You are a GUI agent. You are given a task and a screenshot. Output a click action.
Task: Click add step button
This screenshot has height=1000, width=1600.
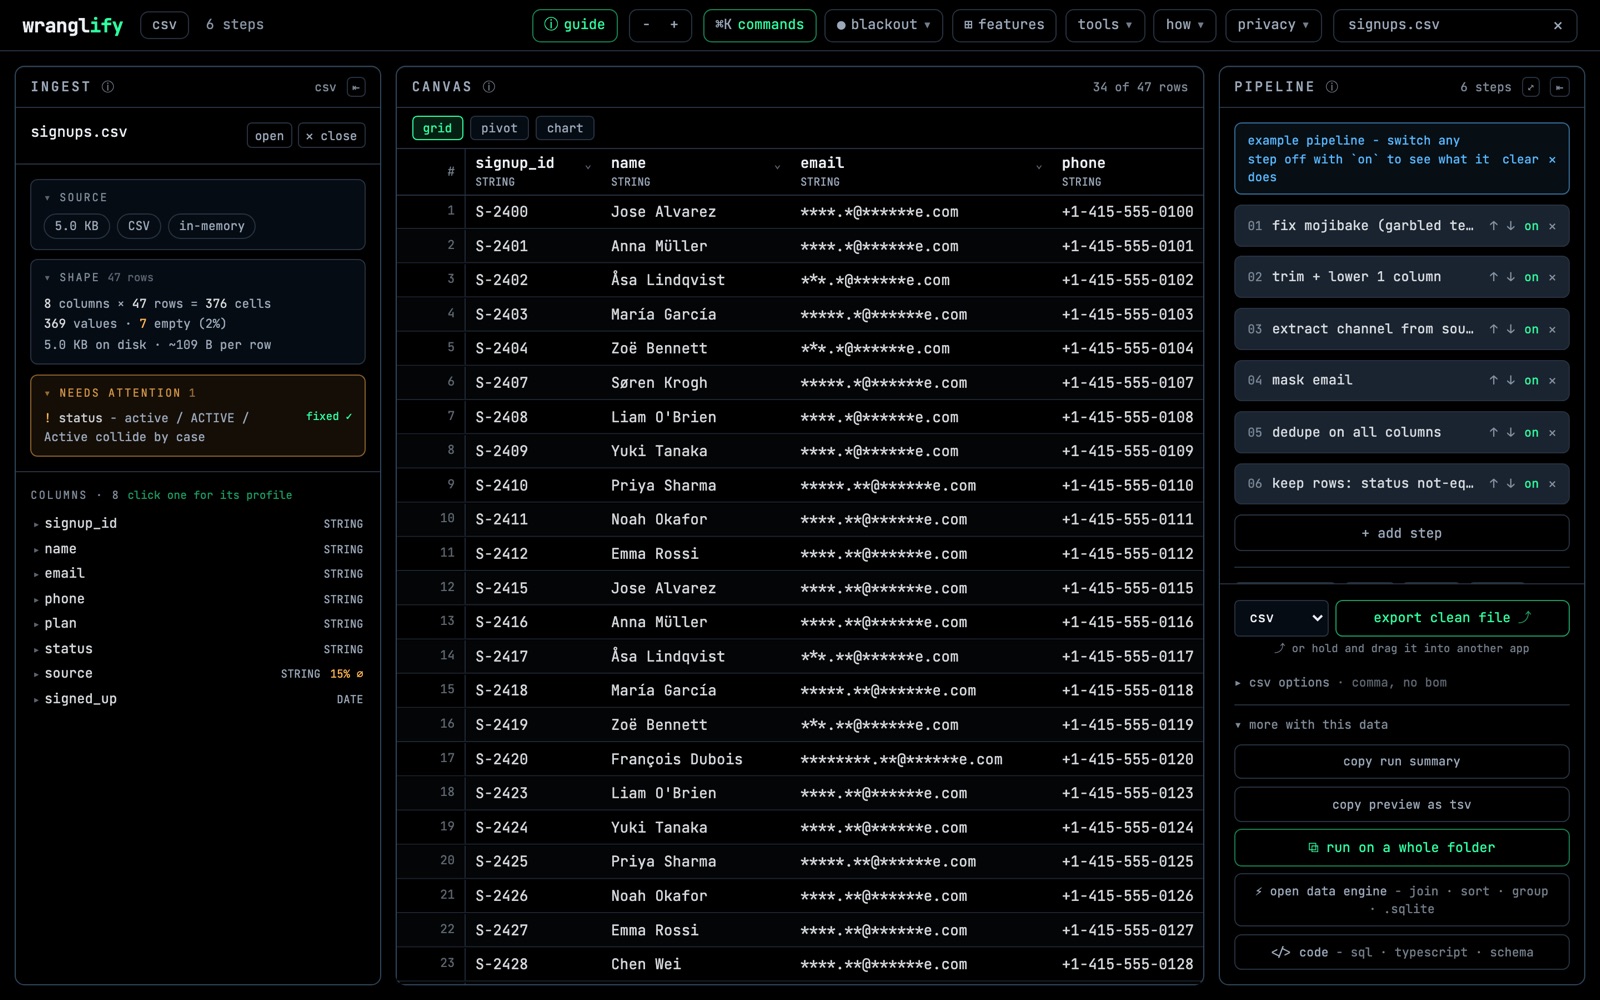click(1401, 533)
